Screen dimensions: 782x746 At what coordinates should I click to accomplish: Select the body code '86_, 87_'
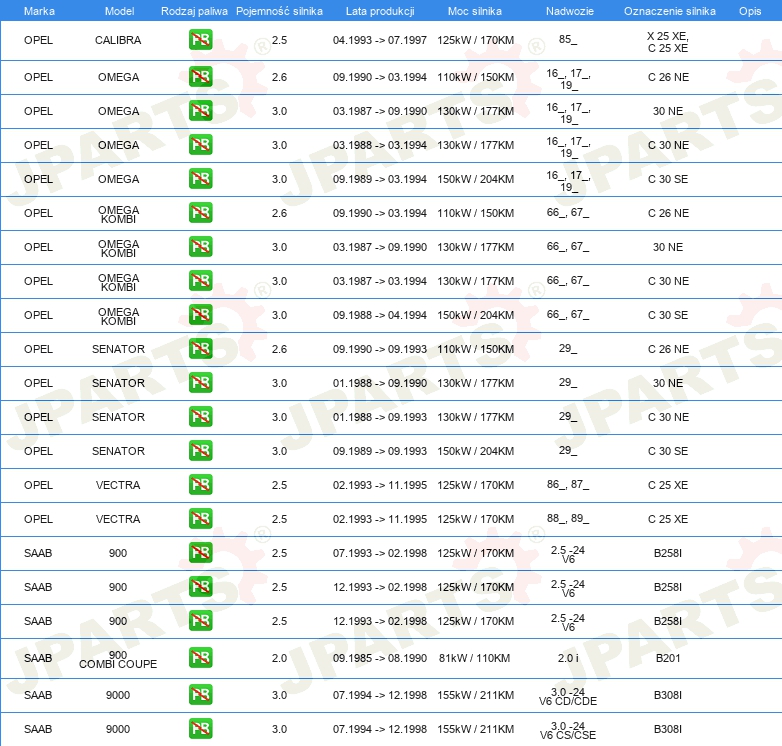[568, 484]
